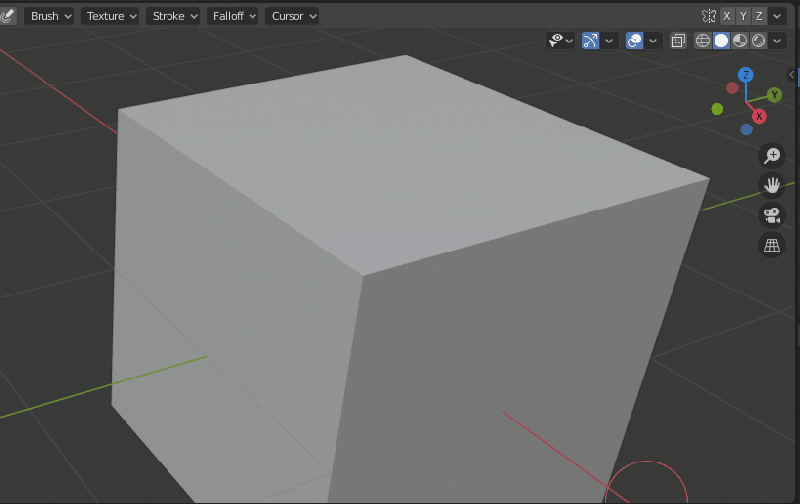The width and height of the screenshot is (800, 504).
Task: Toggle Z axis symmetry button
Action: point(759,16)
